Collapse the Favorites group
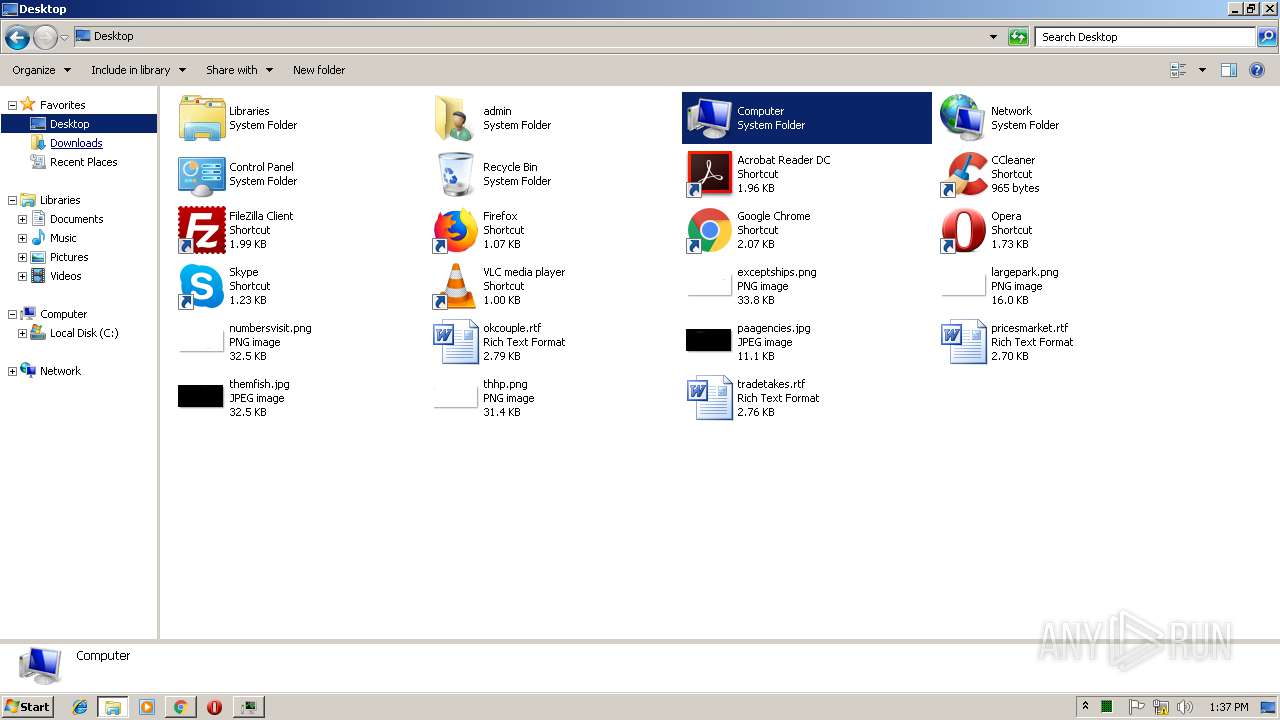 [12, 105]
